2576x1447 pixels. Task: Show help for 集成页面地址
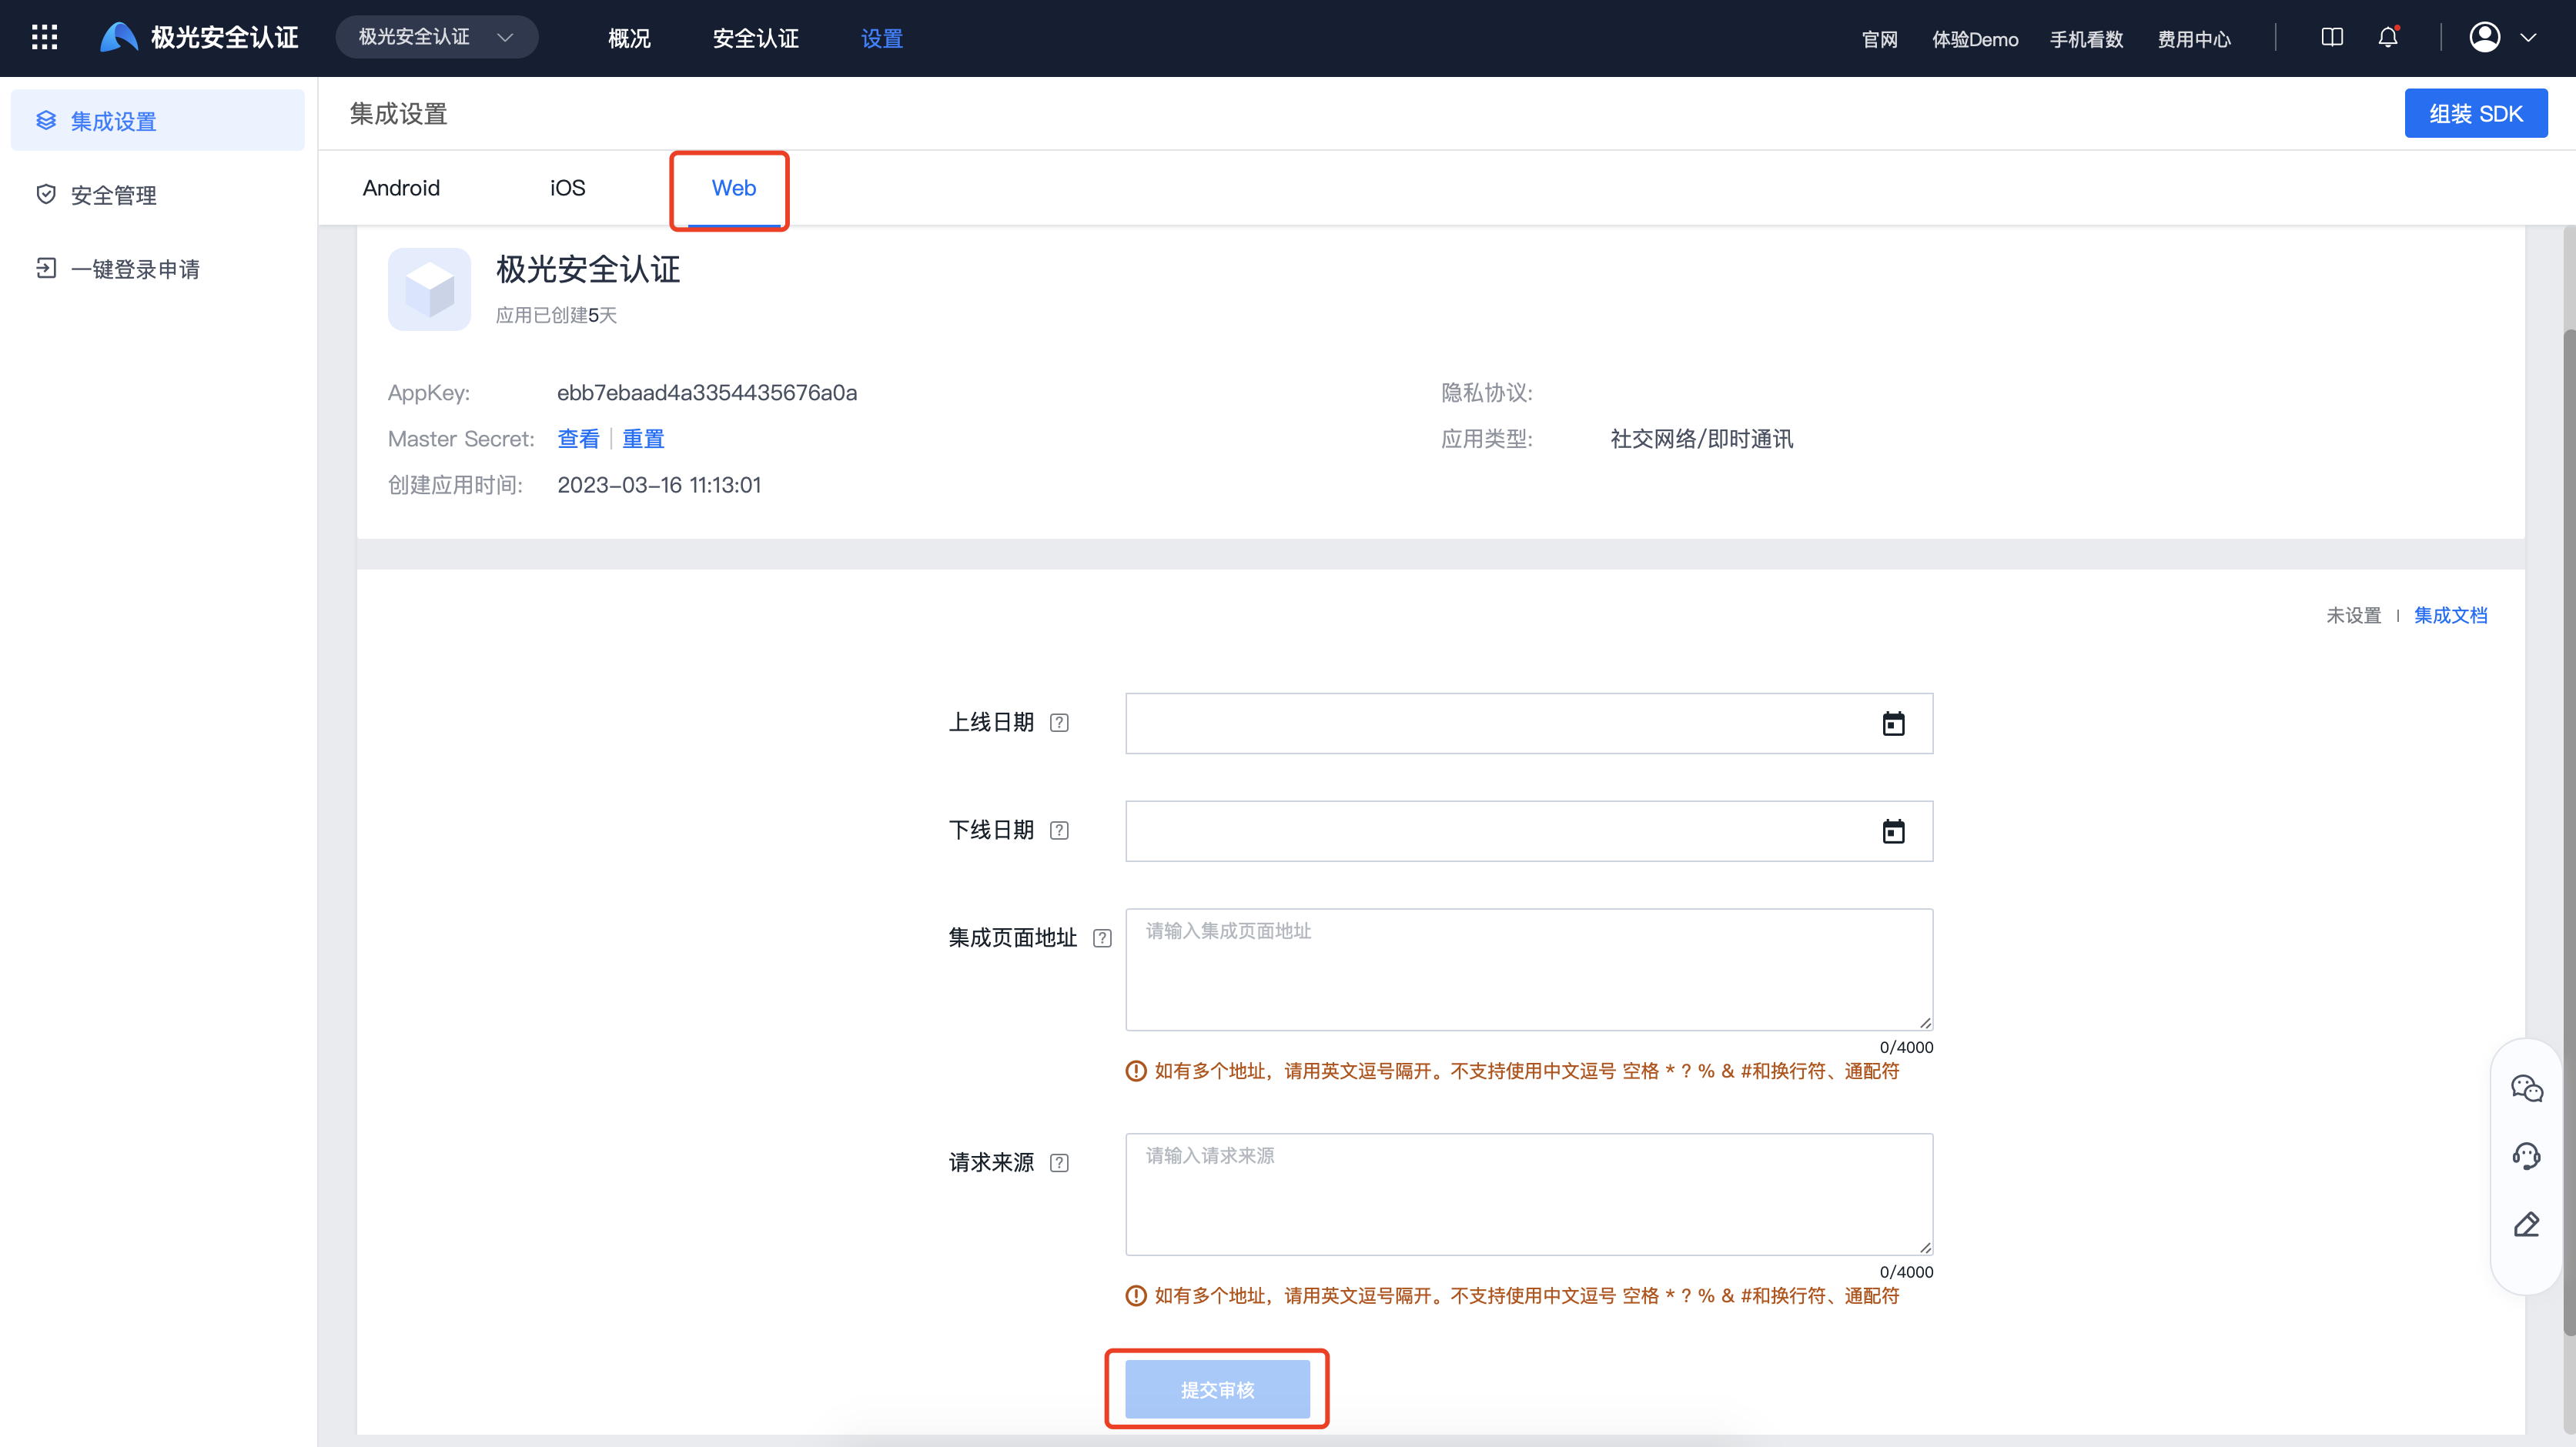coord(1102,938)
